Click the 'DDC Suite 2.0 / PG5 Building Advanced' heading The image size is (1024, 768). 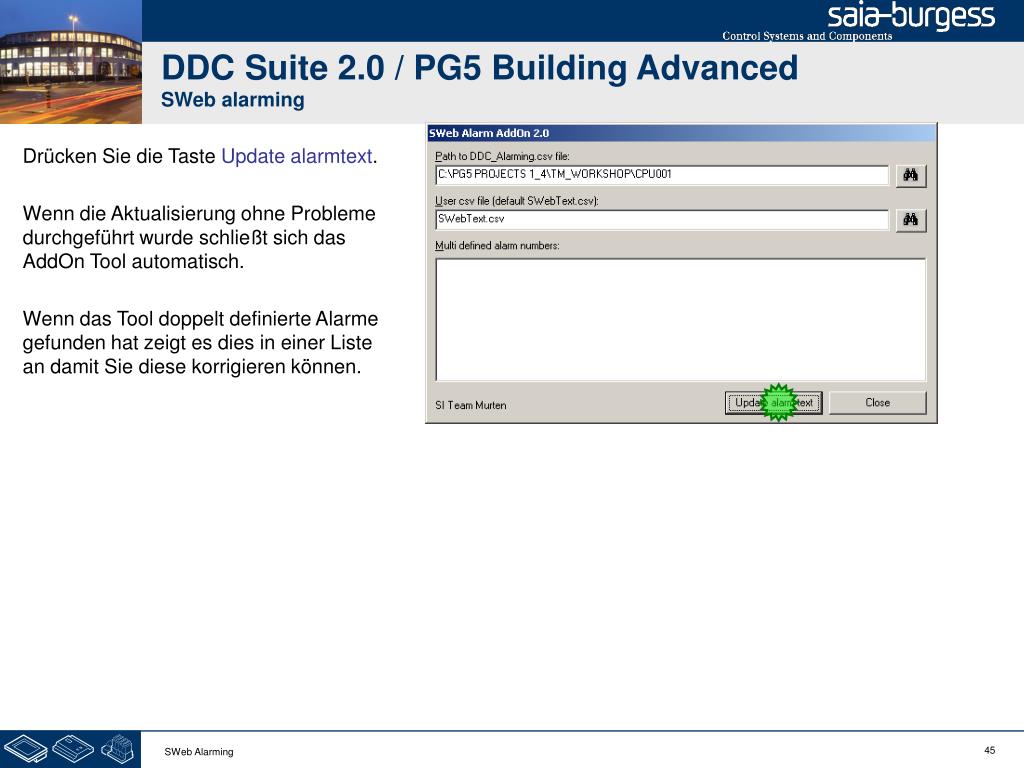pos(479,68)
